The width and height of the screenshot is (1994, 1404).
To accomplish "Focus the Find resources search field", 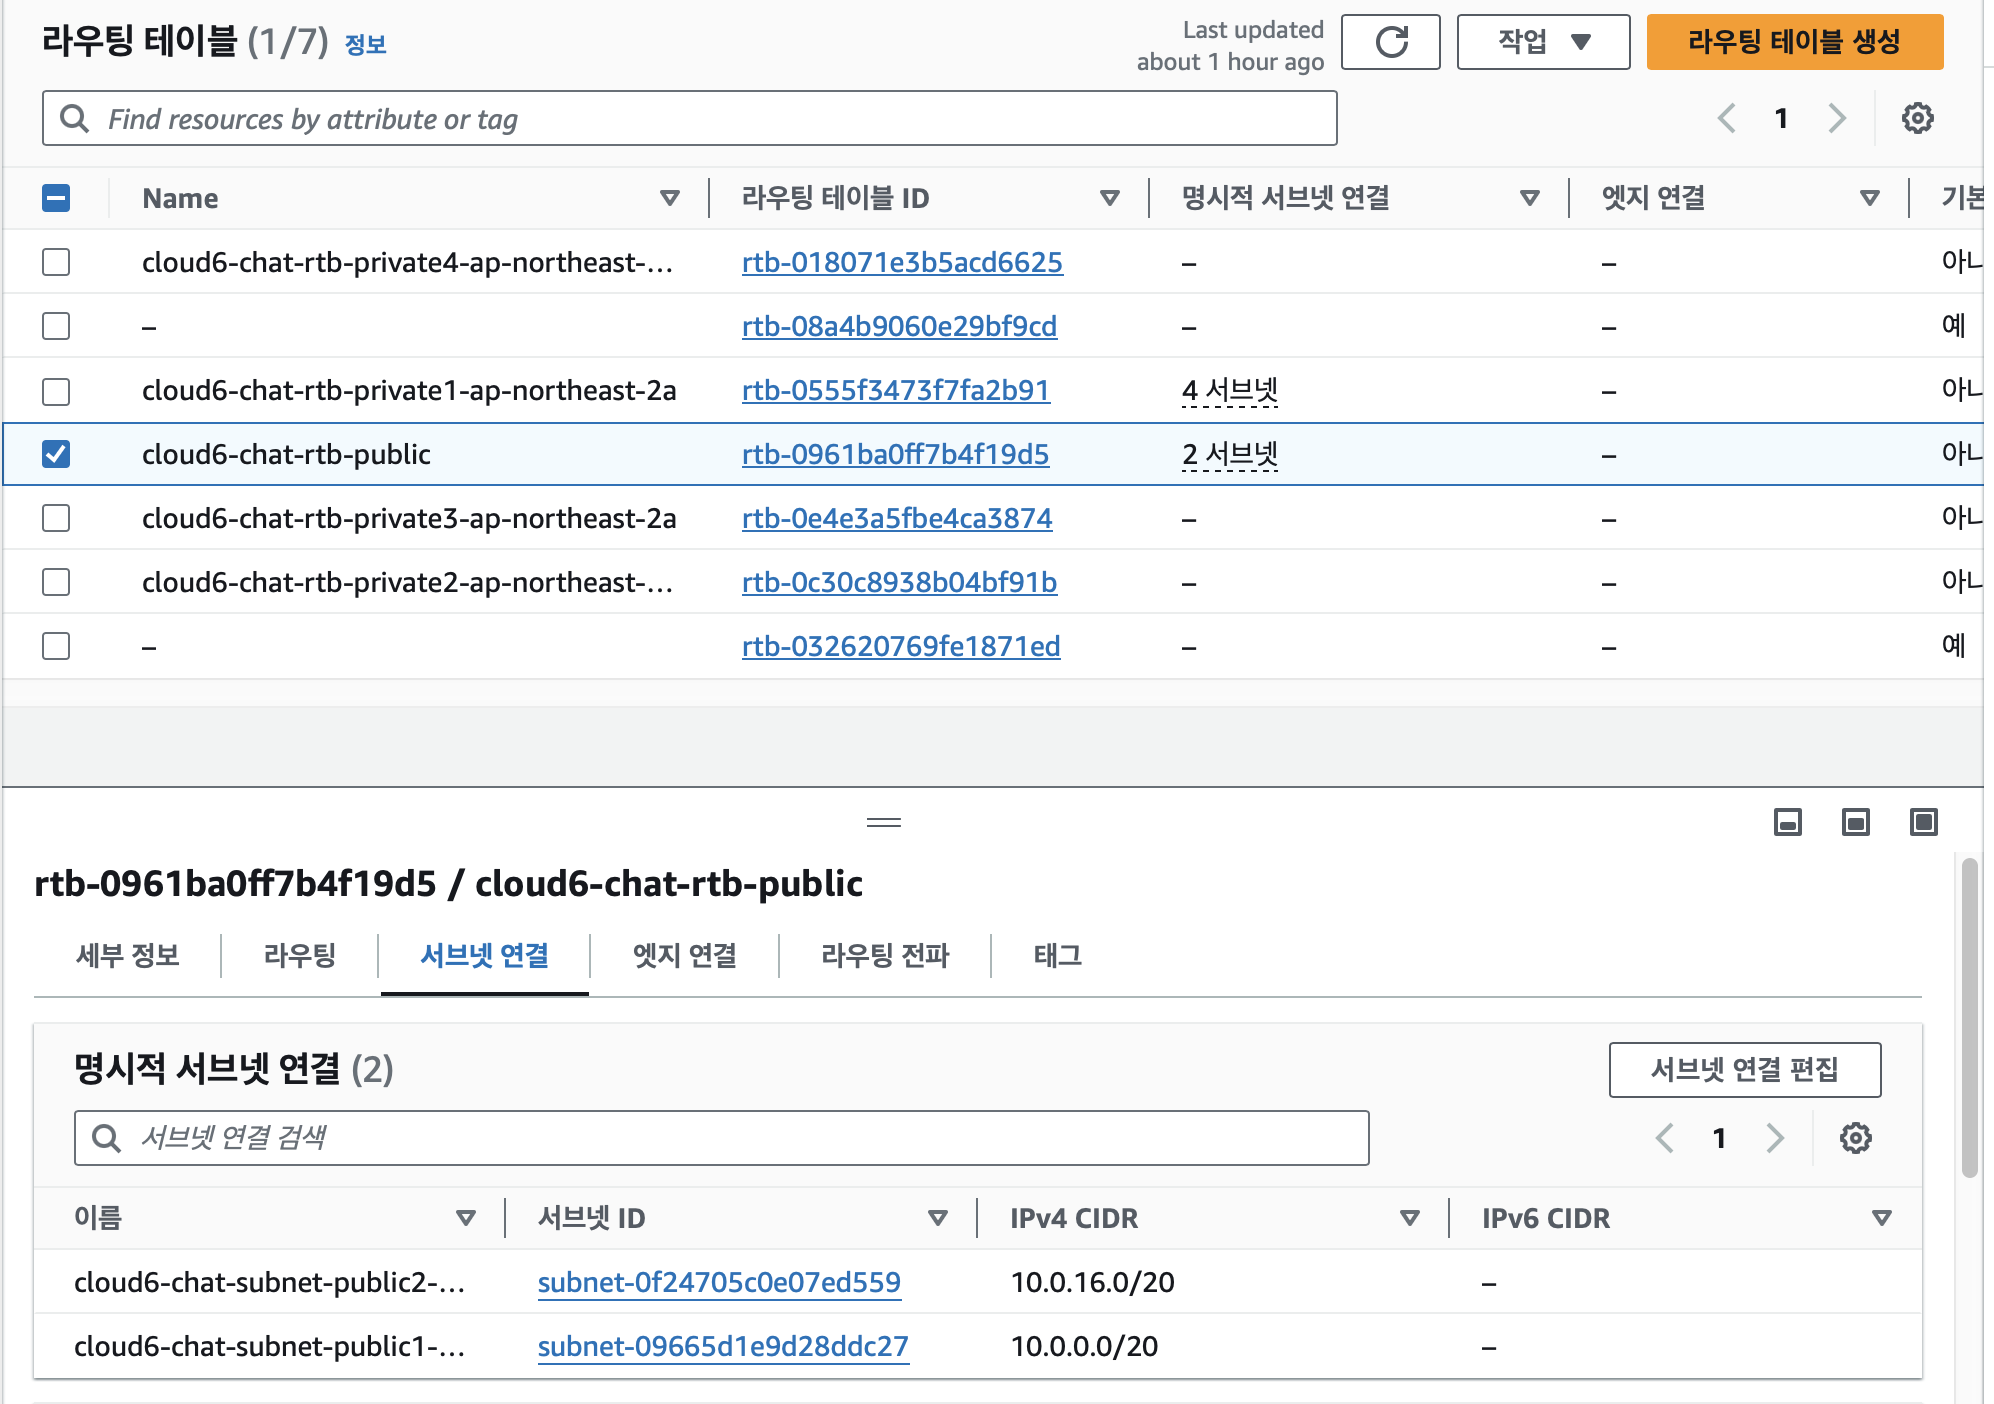I will 690,119.
